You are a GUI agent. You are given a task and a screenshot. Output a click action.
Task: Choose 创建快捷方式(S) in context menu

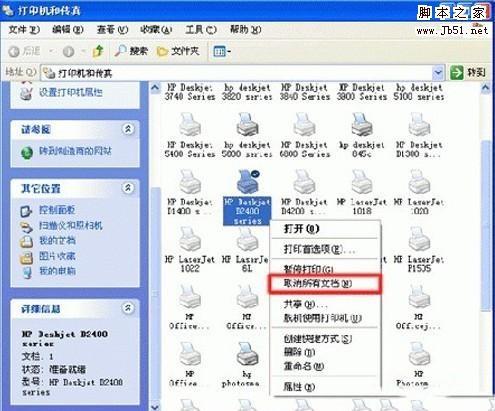pos(325,339)
